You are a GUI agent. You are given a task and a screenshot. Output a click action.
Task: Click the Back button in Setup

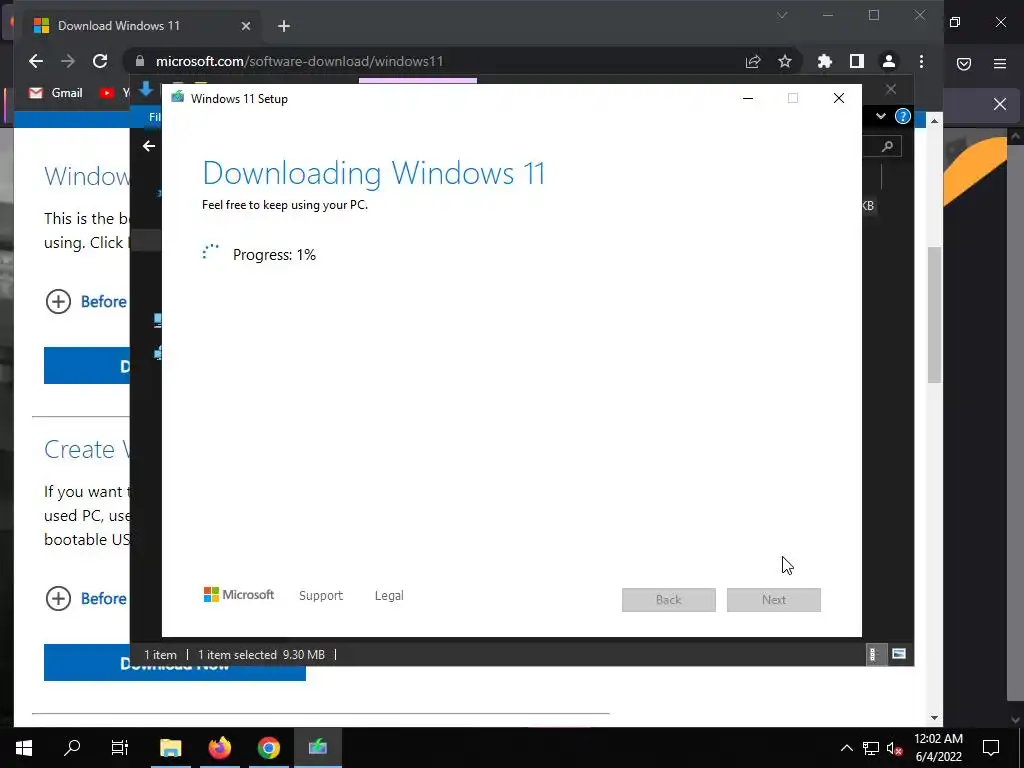[x=669, y=600]
